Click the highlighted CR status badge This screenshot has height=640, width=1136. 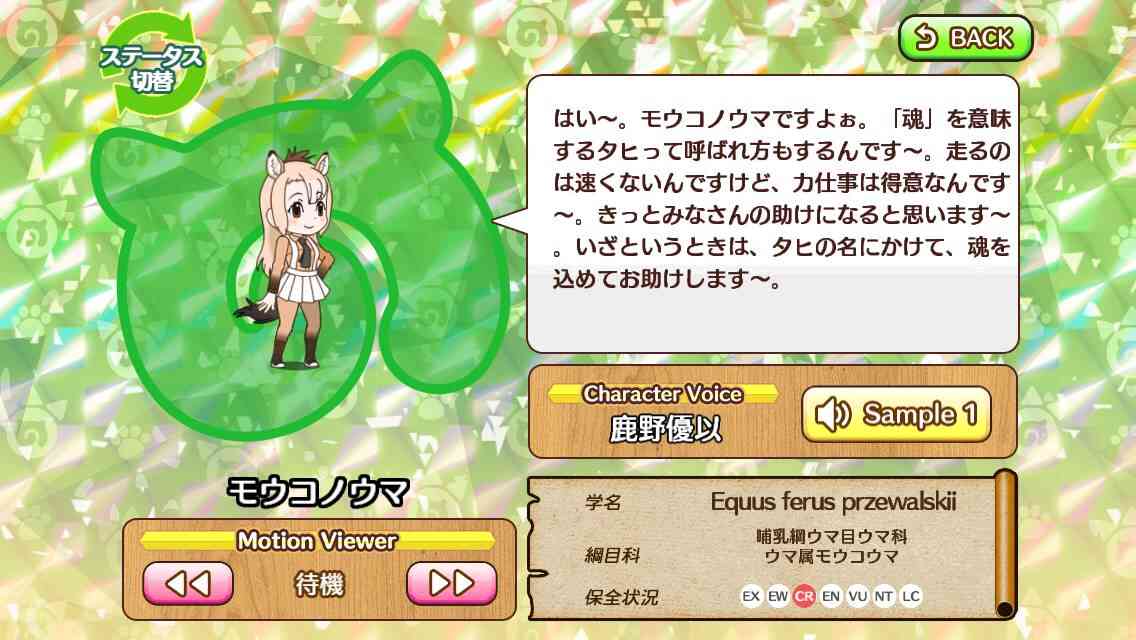pos(804,597)
